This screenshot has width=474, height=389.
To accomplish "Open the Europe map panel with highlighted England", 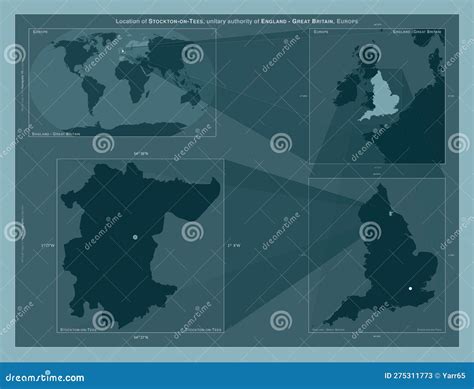I will point(377,96).
